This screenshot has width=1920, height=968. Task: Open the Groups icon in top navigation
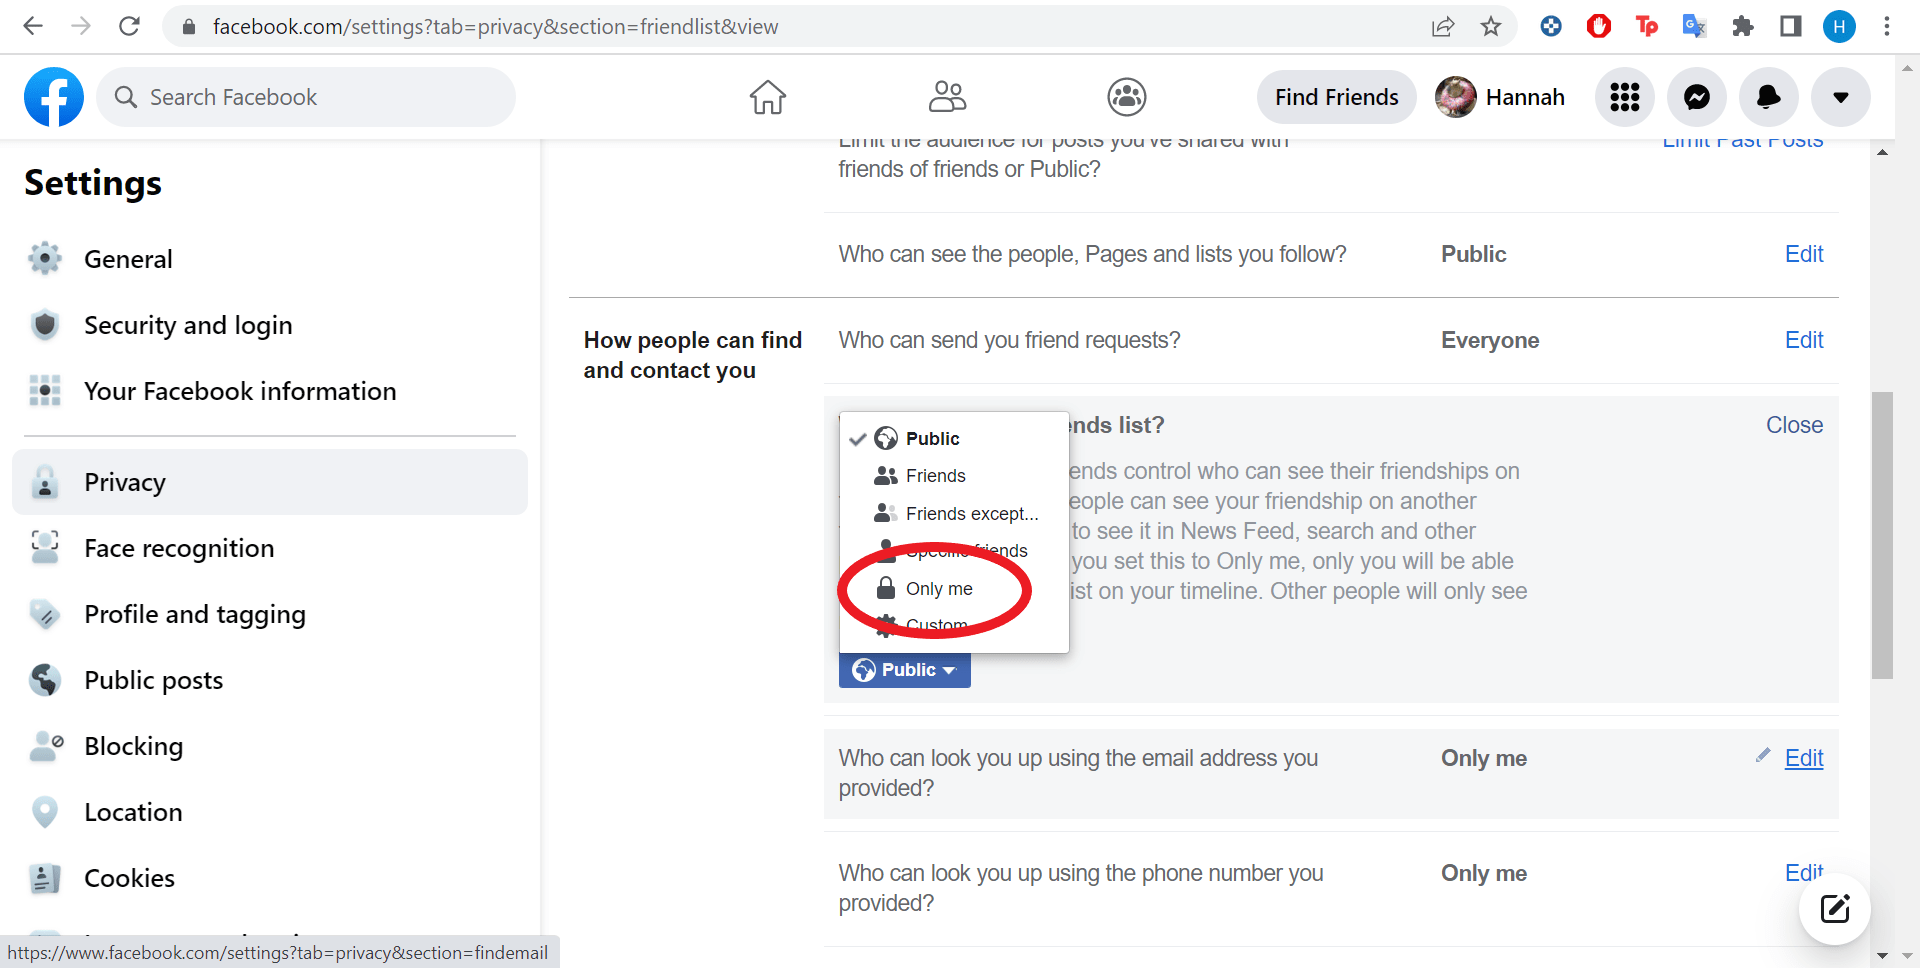click(x=1127, y=97)
